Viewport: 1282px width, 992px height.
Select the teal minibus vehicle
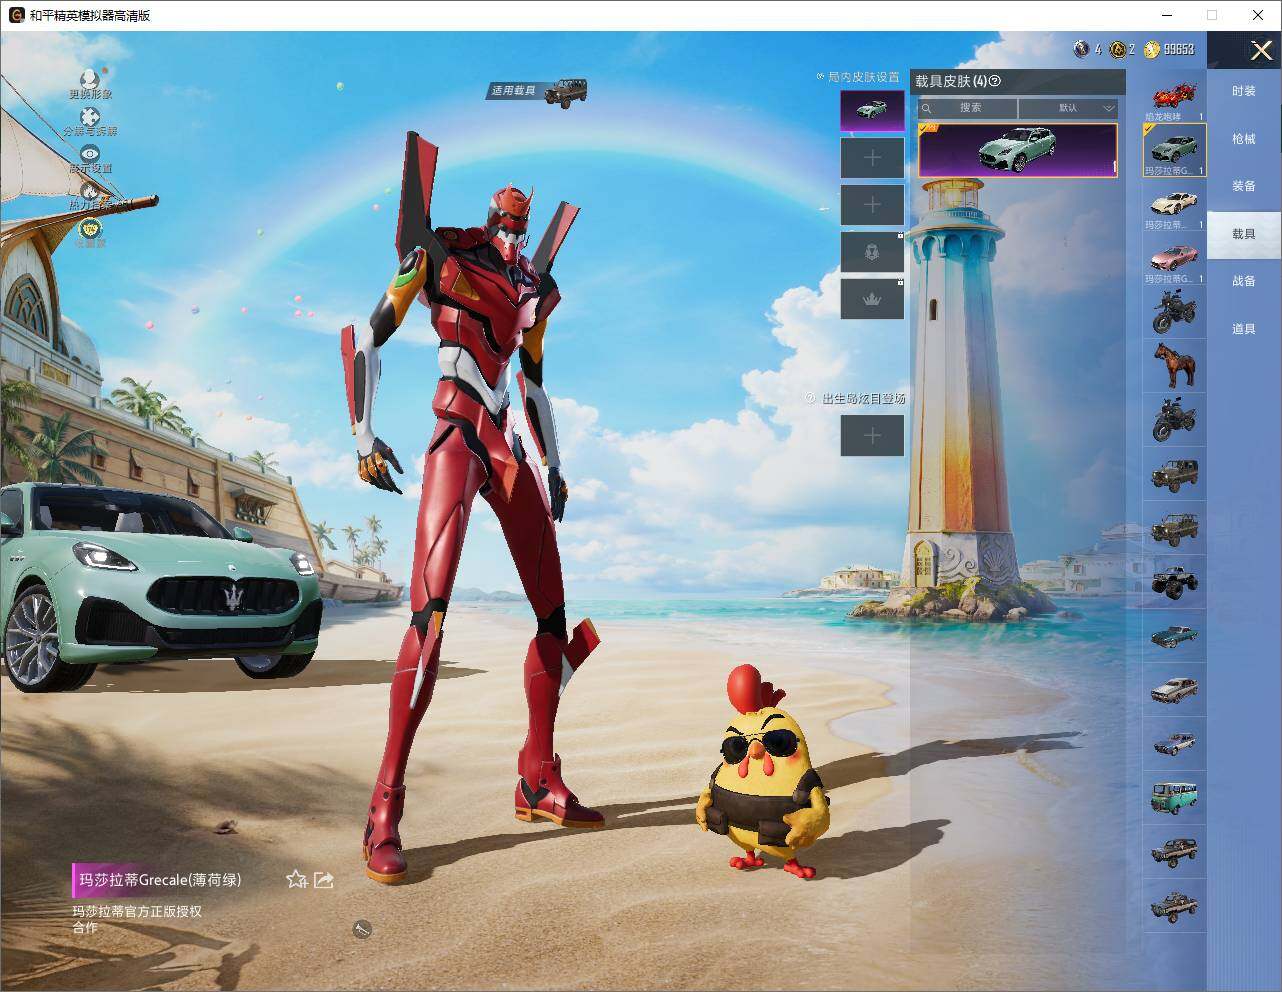[x=1175, y=797]
